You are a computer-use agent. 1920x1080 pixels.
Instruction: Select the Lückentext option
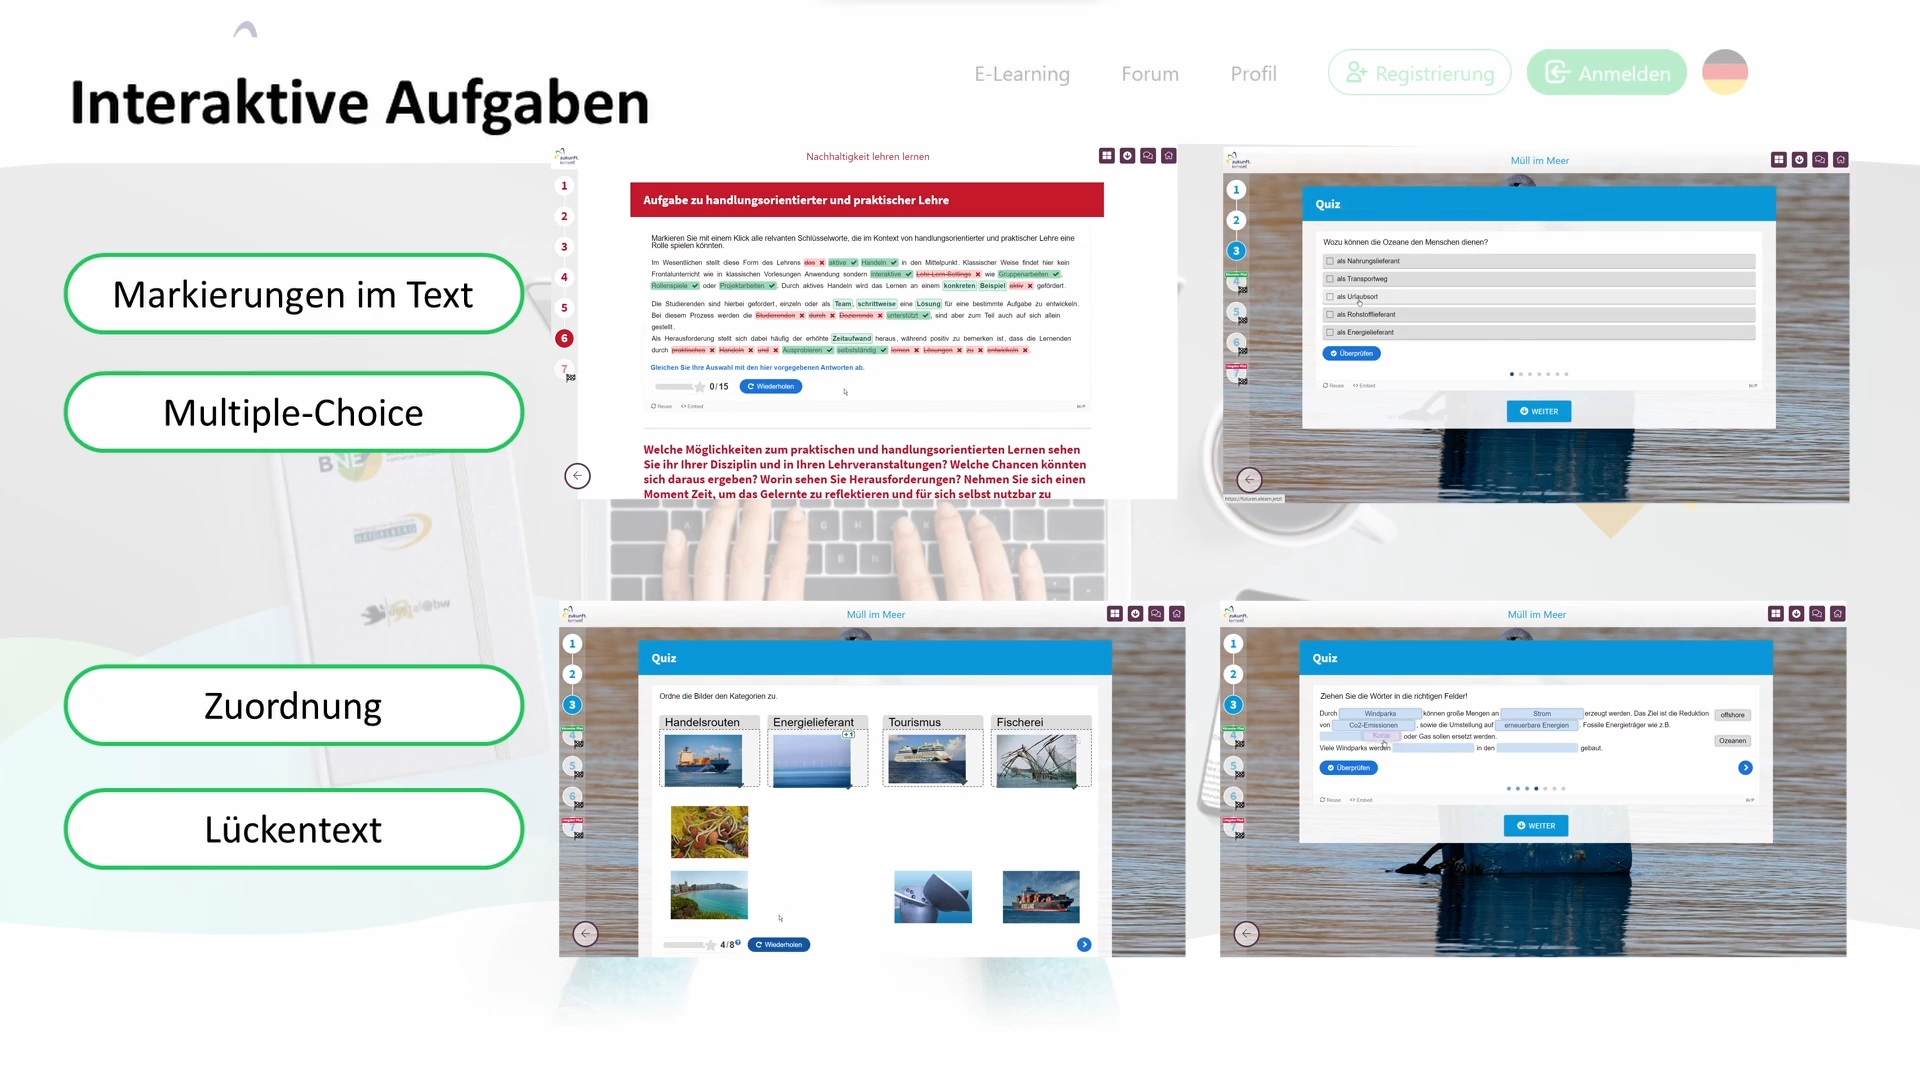(x=293, y=829)
